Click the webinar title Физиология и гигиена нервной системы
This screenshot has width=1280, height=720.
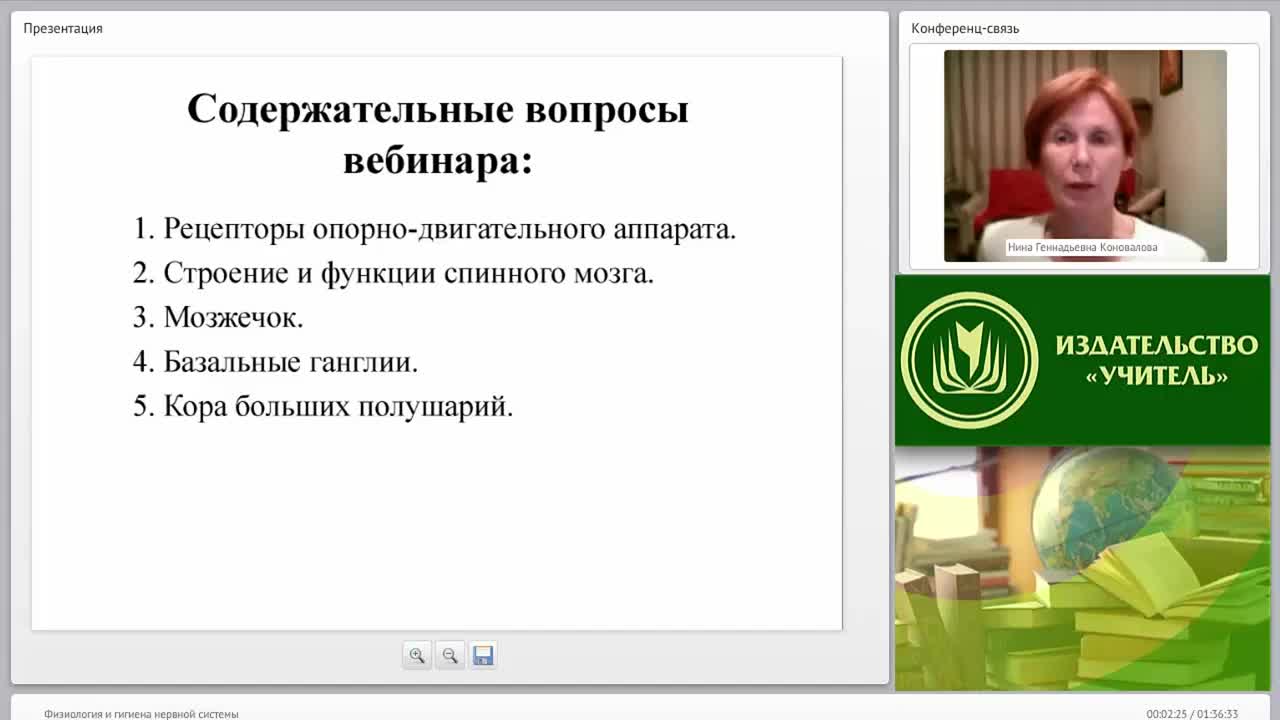[x=141, y=714]
